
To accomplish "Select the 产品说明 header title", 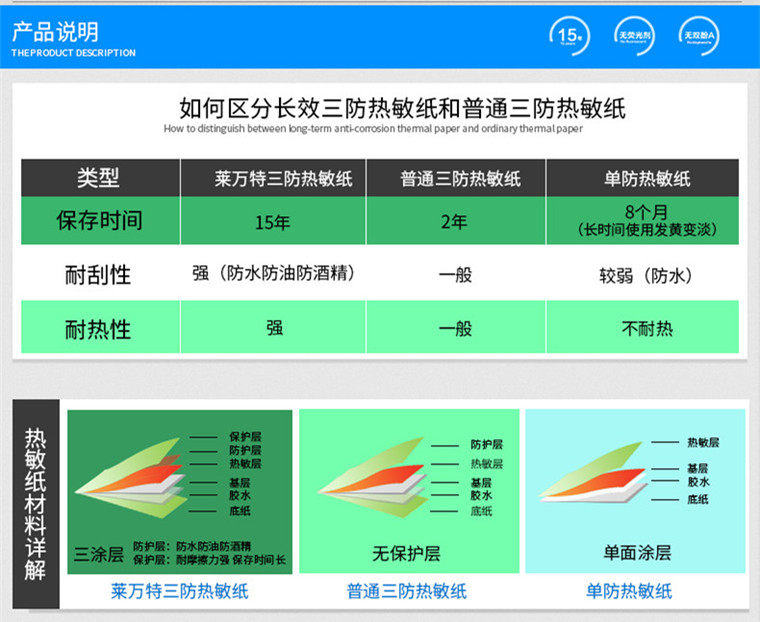I will 55,32.
